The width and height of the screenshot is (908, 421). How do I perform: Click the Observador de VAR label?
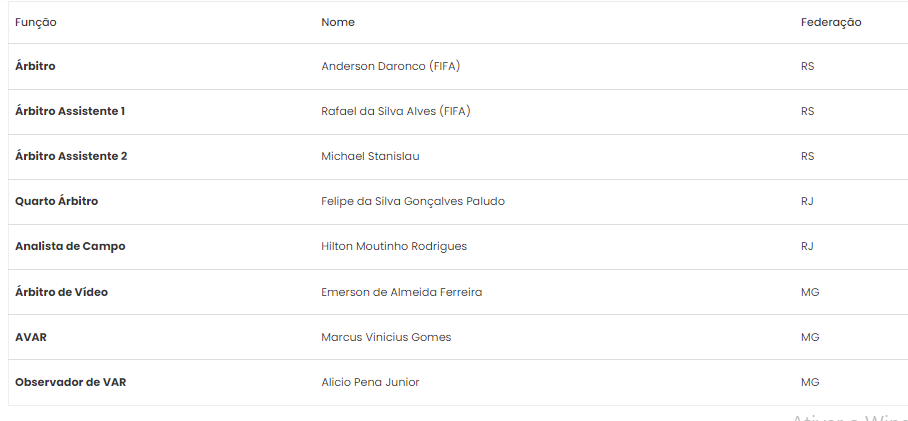click(x=71, y=382)
